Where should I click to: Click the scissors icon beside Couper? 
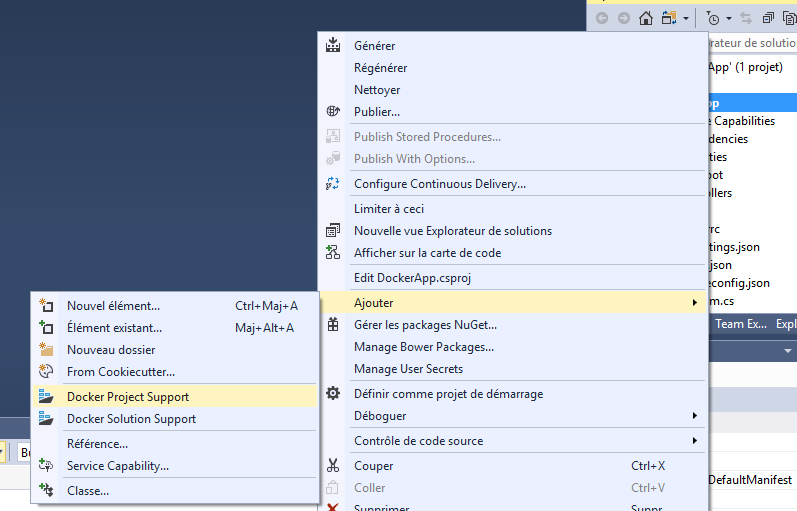333,466
